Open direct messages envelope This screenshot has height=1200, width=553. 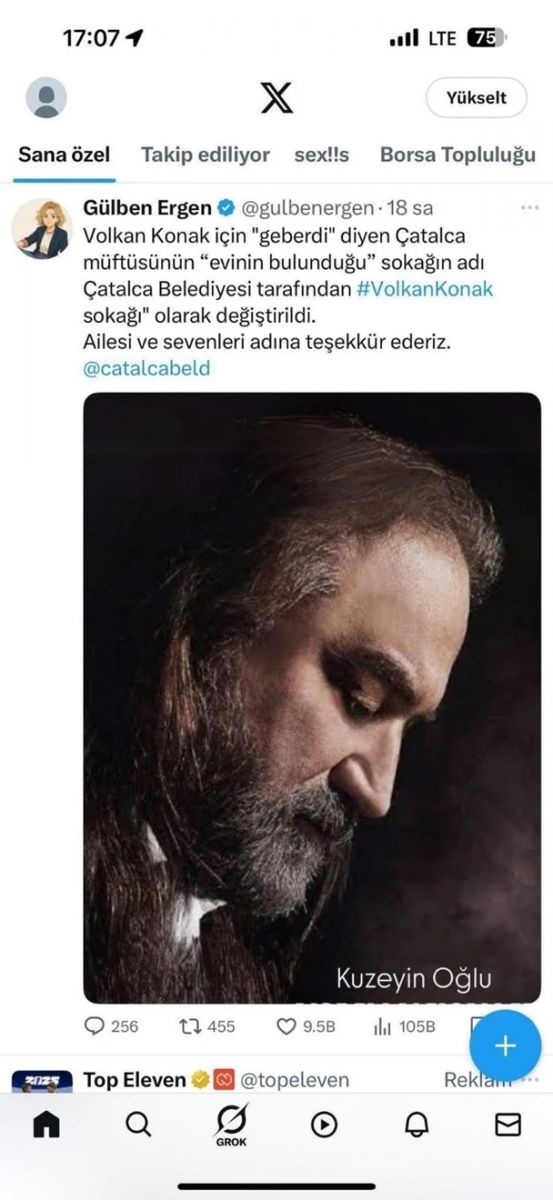508,1124
